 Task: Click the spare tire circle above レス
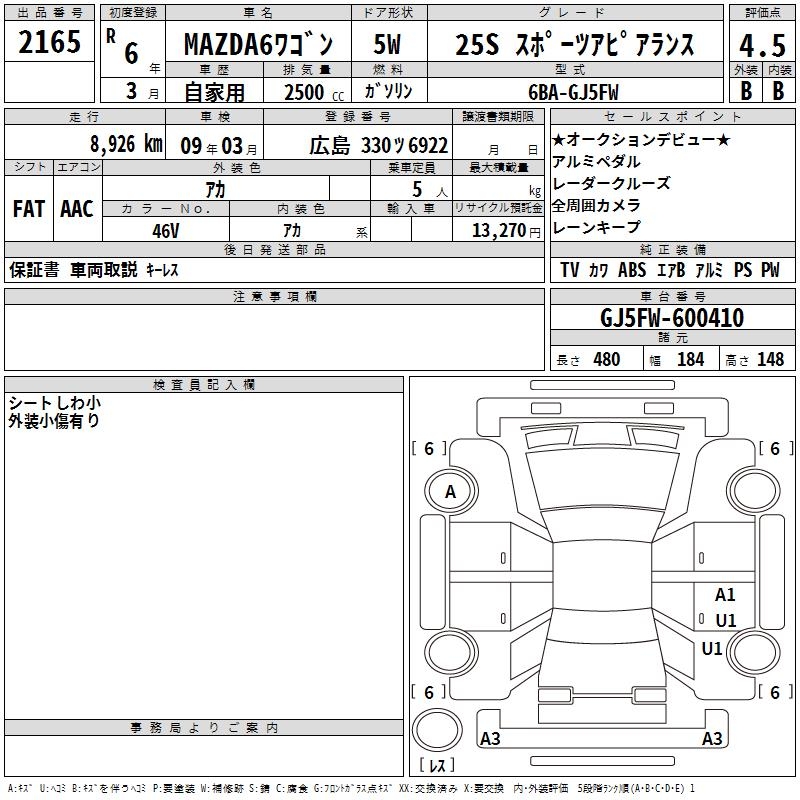coord(437,730)
